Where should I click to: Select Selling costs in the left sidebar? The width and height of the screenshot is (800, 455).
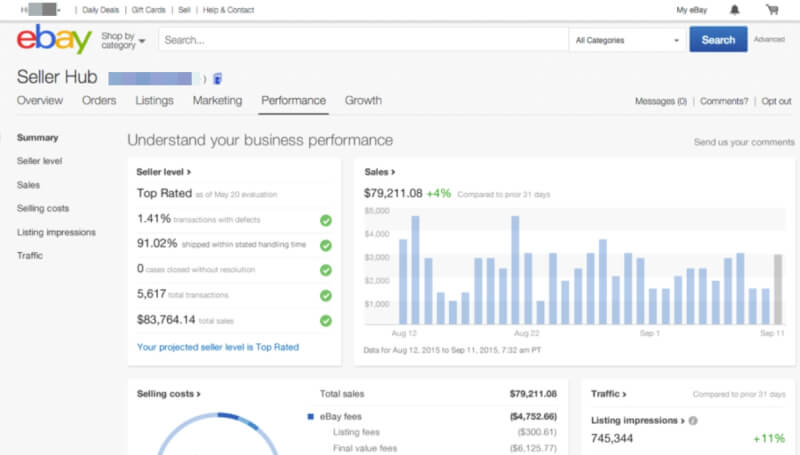tap(43, 208)
